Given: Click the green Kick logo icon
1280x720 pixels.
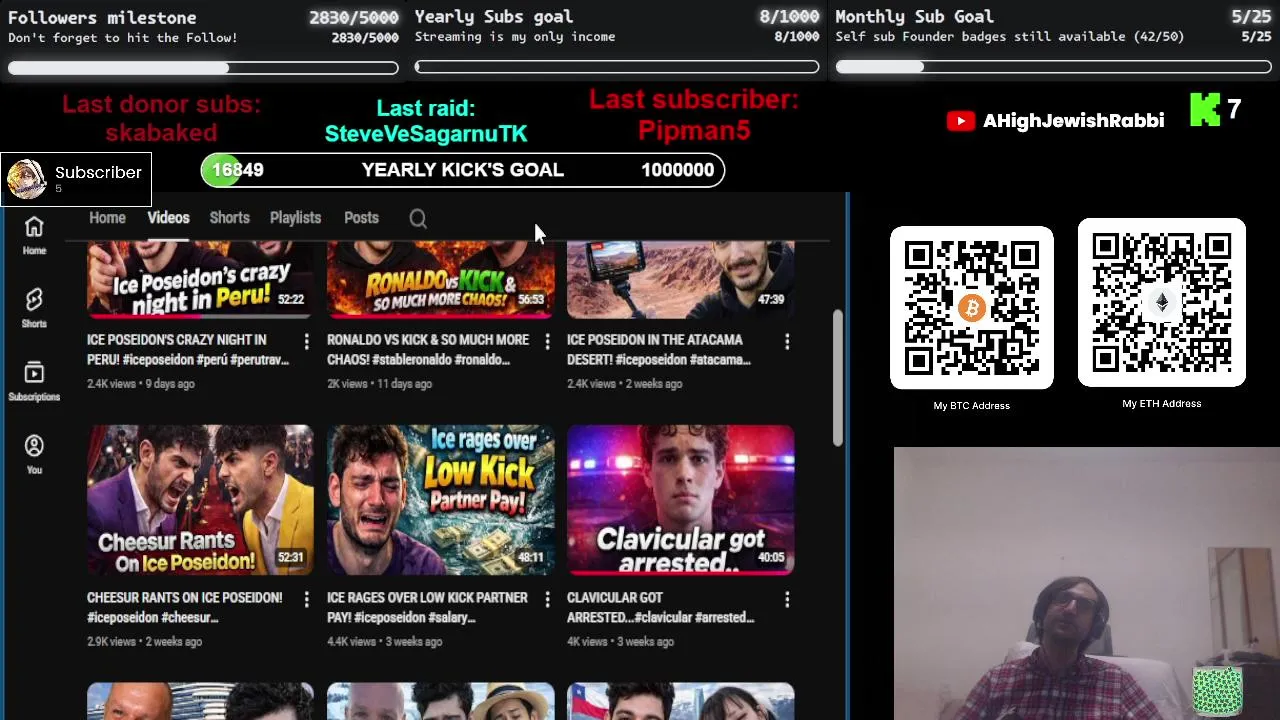Looking at the screenshot, I should coord(1205,110).
